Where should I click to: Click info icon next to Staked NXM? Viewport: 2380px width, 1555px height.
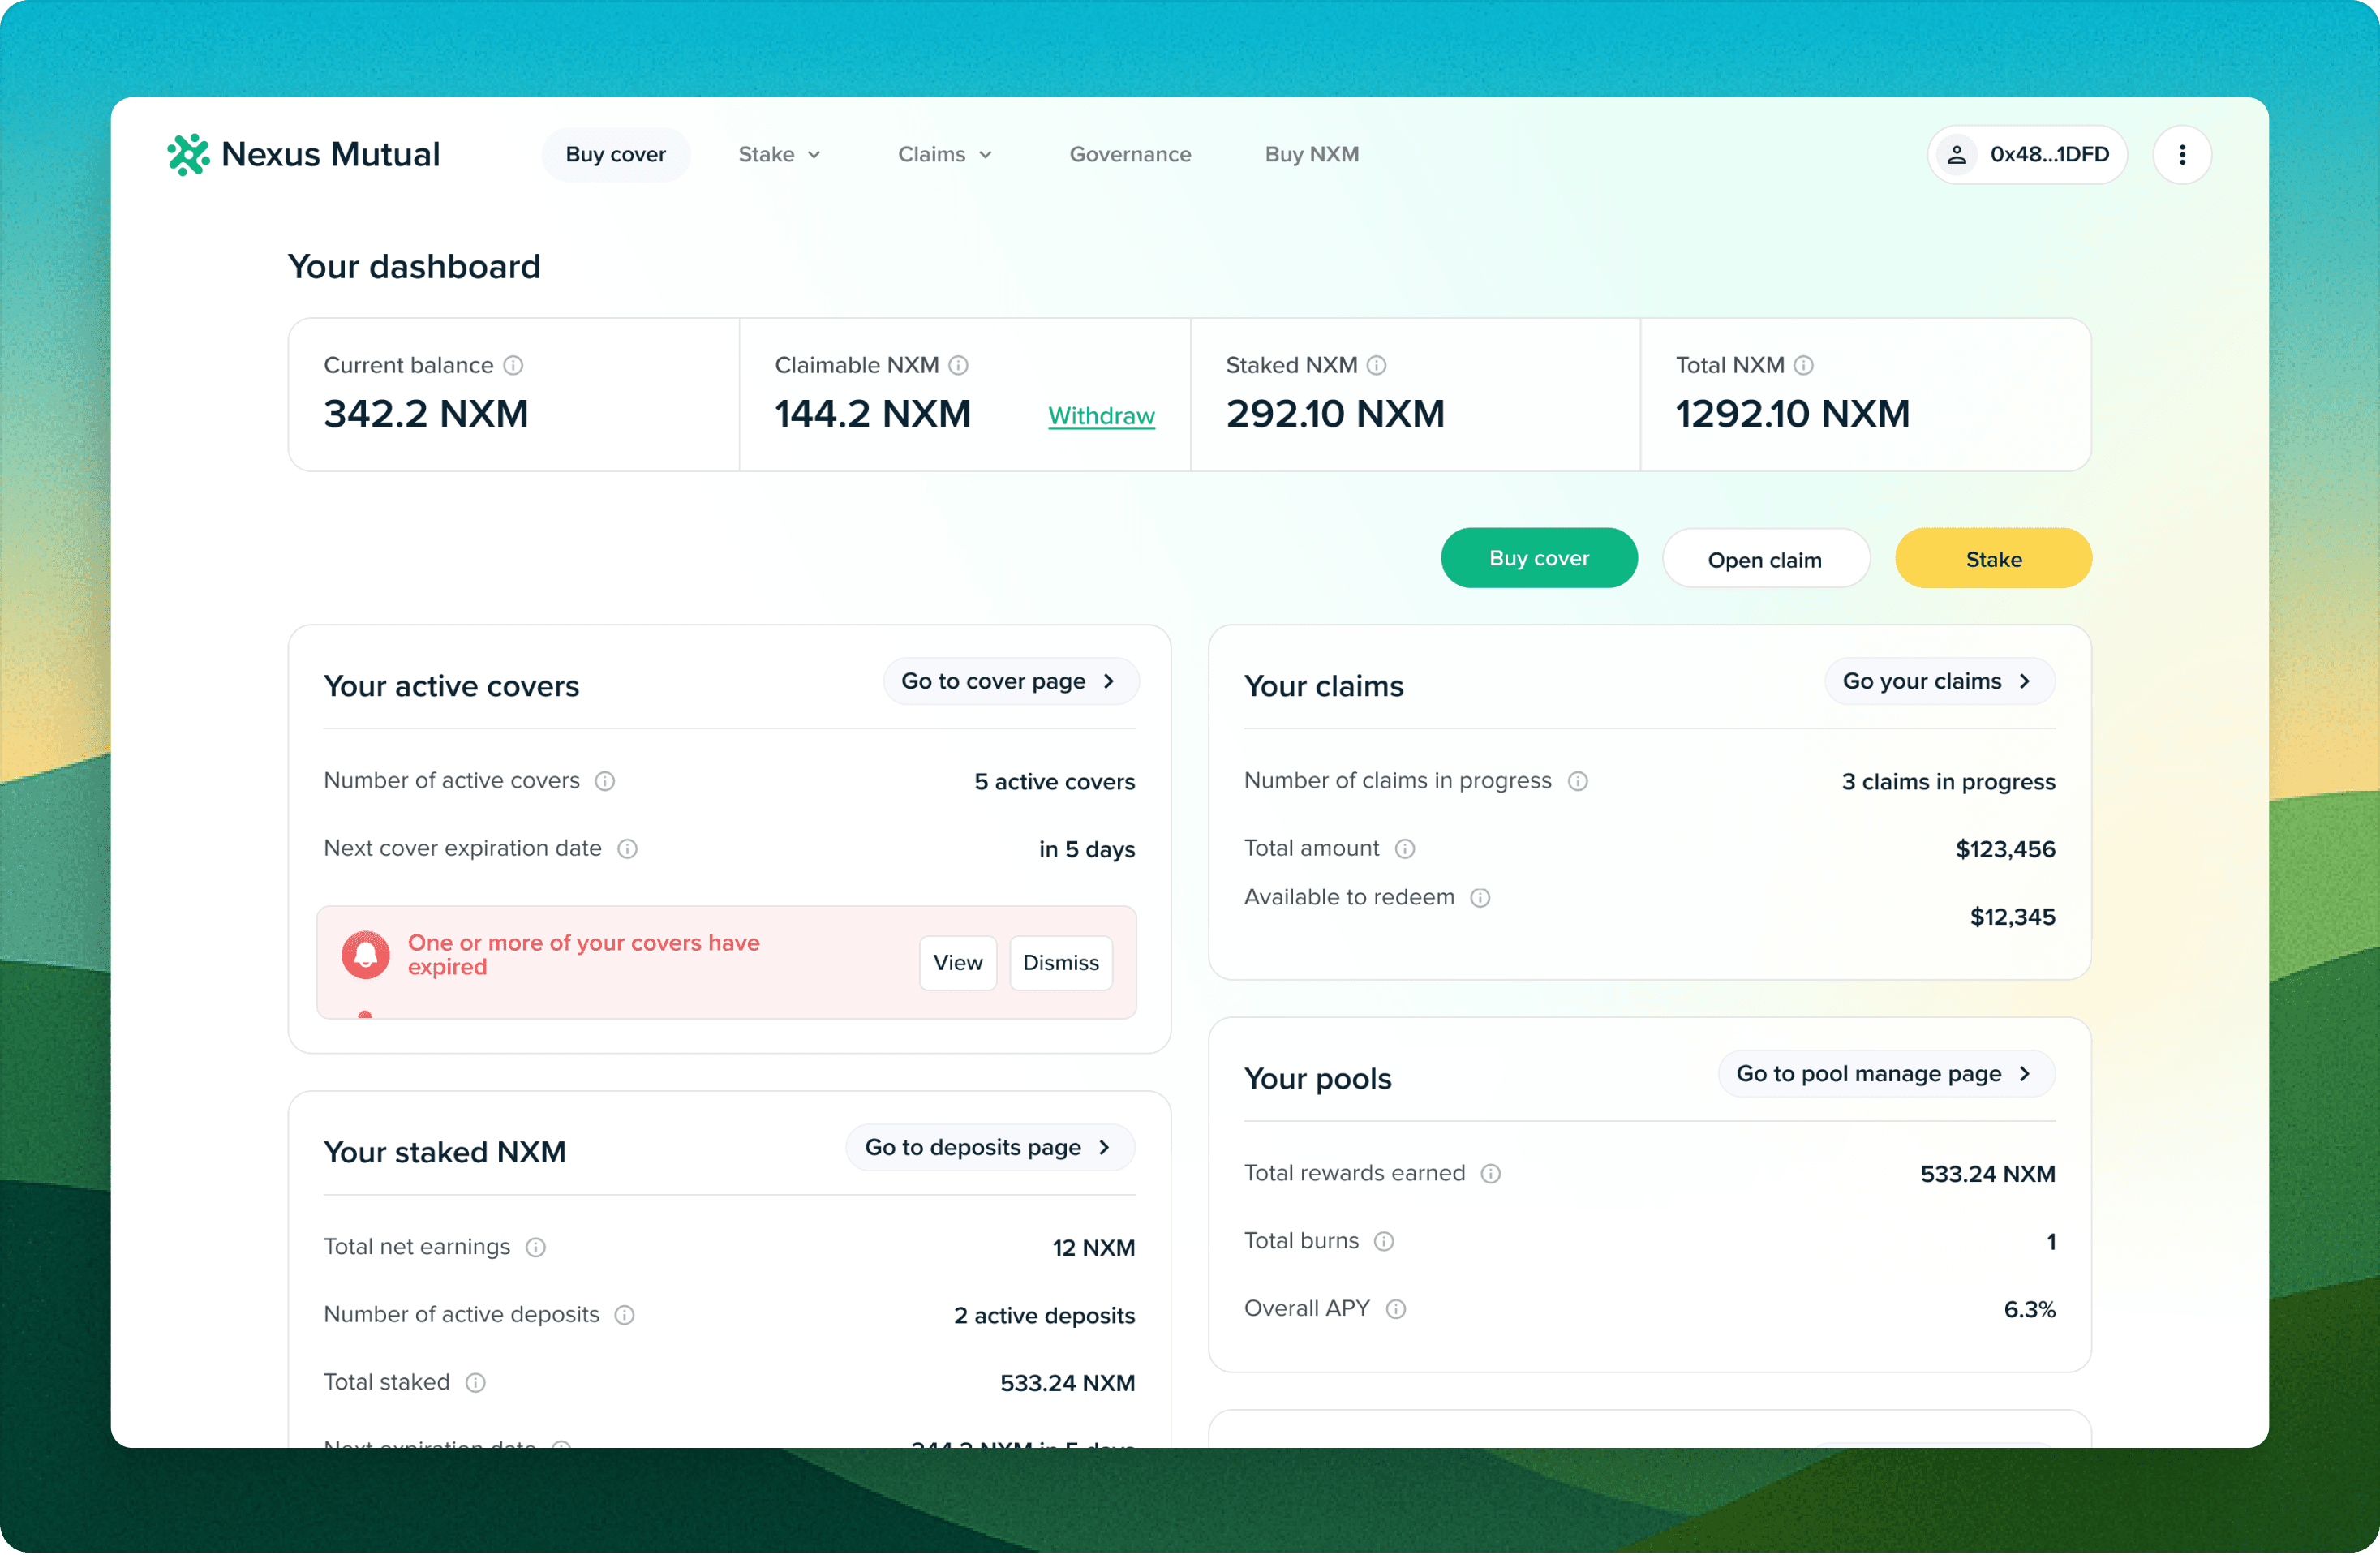[x=1376, y=366]
